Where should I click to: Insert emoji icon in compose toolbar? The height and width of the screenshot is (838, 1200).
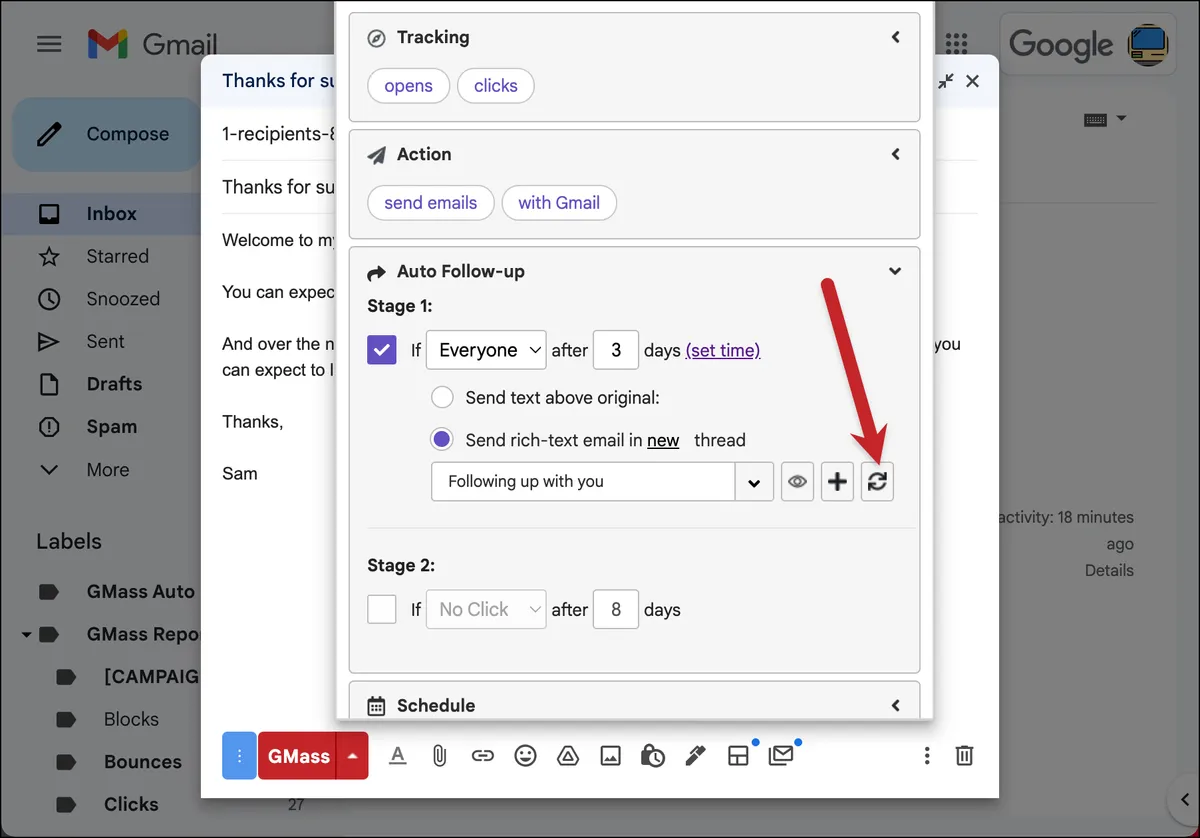(x=525, y=756)
